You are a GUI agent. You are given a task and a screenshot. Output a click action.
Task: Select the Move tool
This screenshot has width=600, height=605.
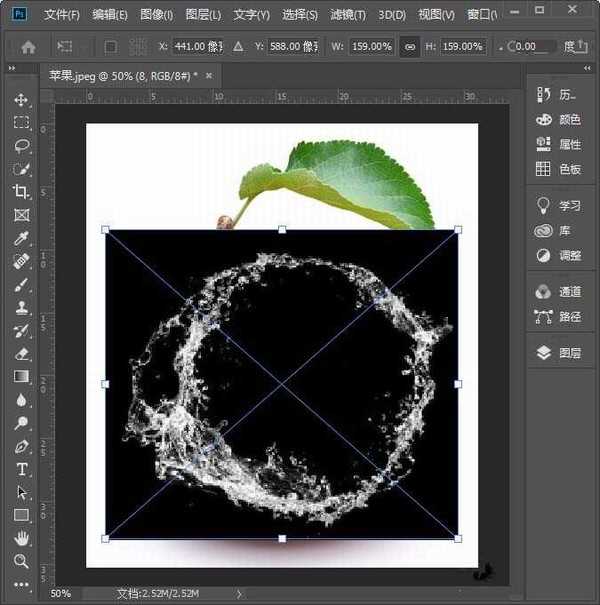point(21,100)
